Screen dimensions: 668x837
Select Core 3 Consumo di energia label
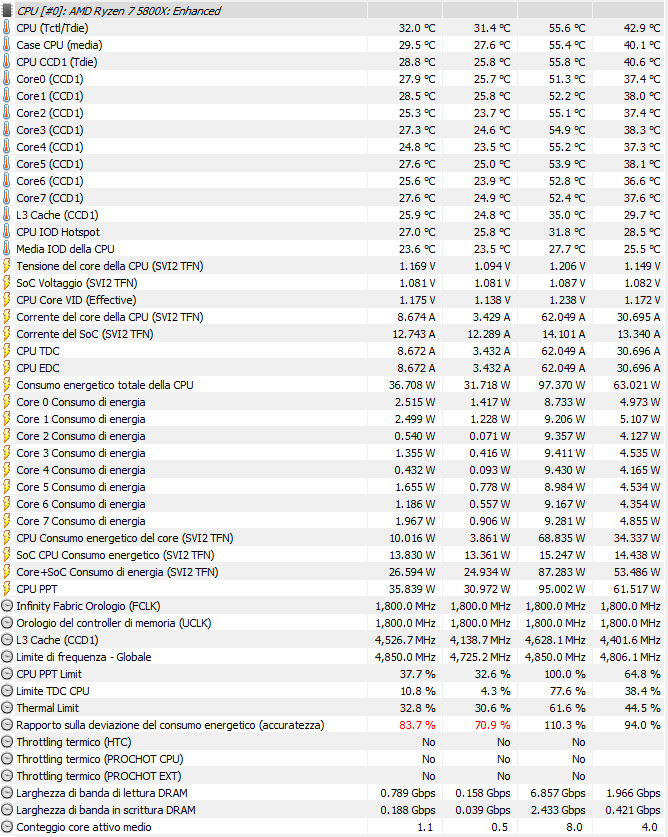[81, 453]
